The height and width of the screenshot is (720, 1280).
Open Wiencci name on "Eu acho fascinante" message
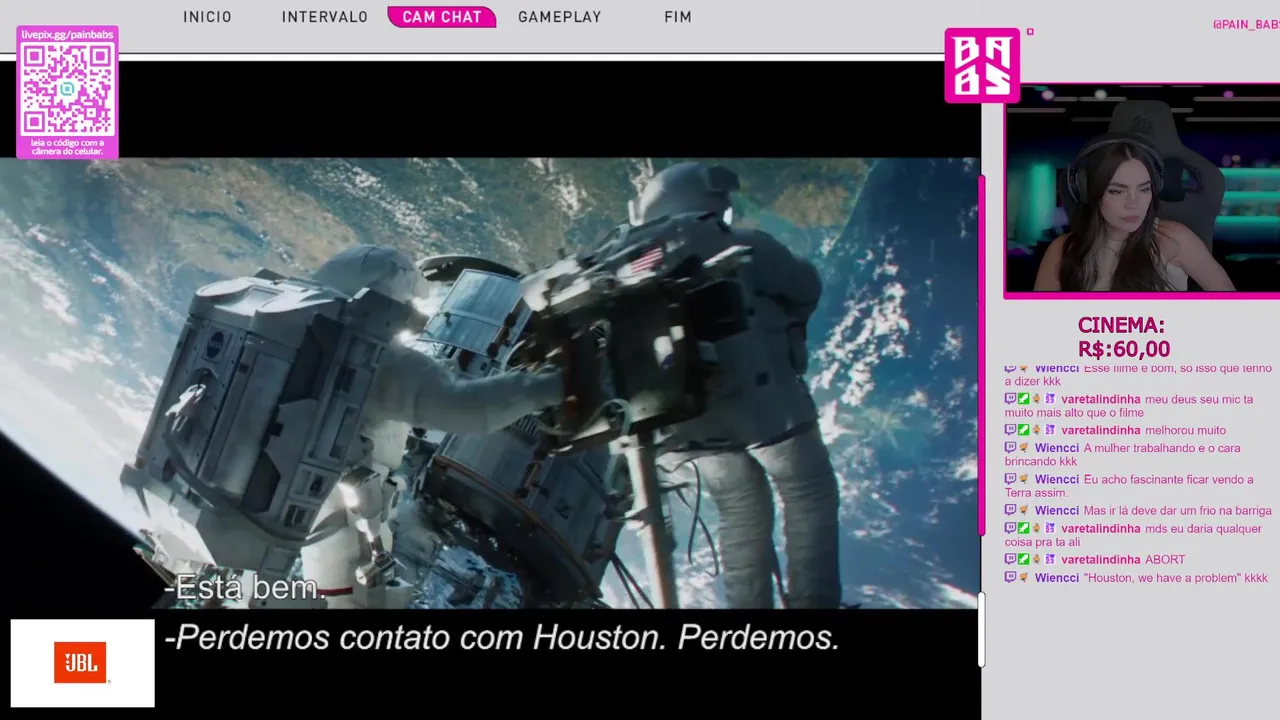click(1057, 480)
